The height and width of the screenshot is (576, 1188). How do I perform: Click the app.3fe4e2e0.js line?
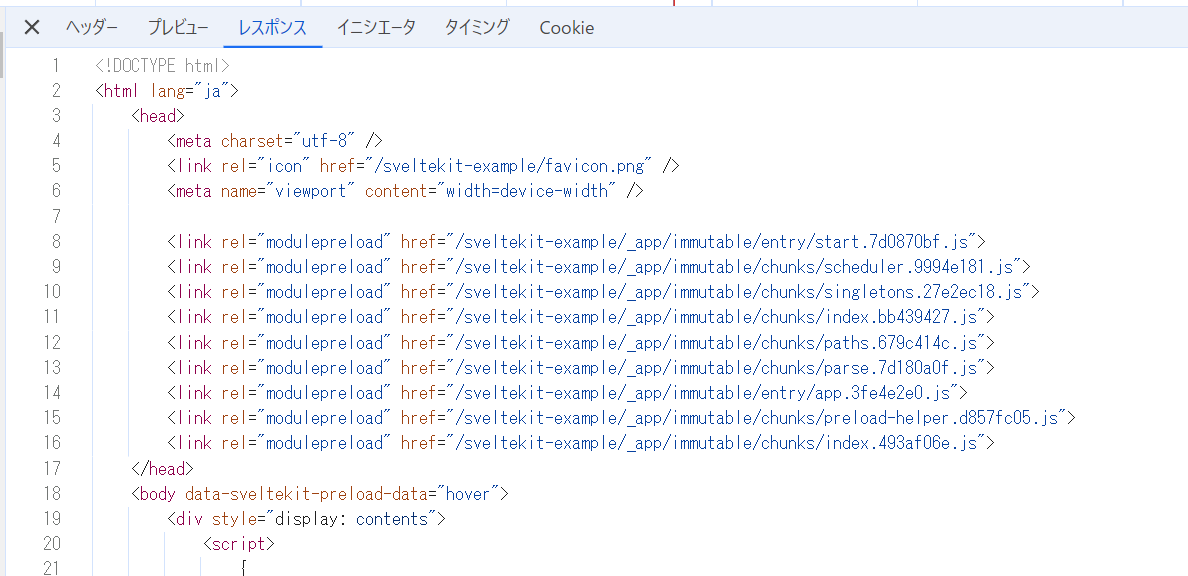(567, 393)
